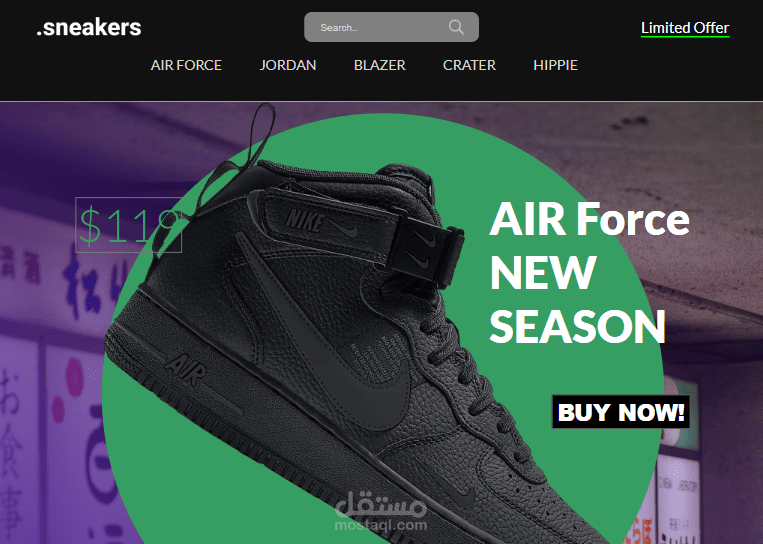Screen dimensions: 763x544
Task: Click the AIR Force NEW SEASON headline
Action: point(589,272)
